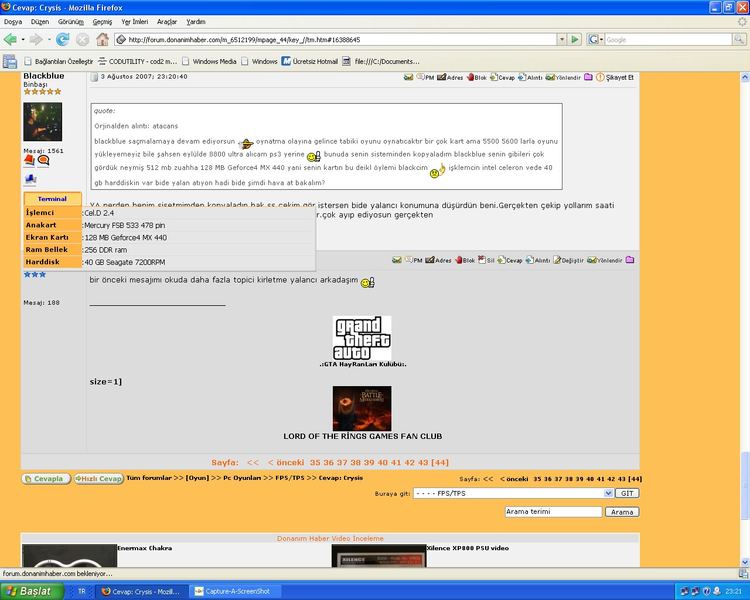This screenshot has height=600, width=750.
Task: Click Pc Oyunları breadcrumb link
Action: click(242, 478)
